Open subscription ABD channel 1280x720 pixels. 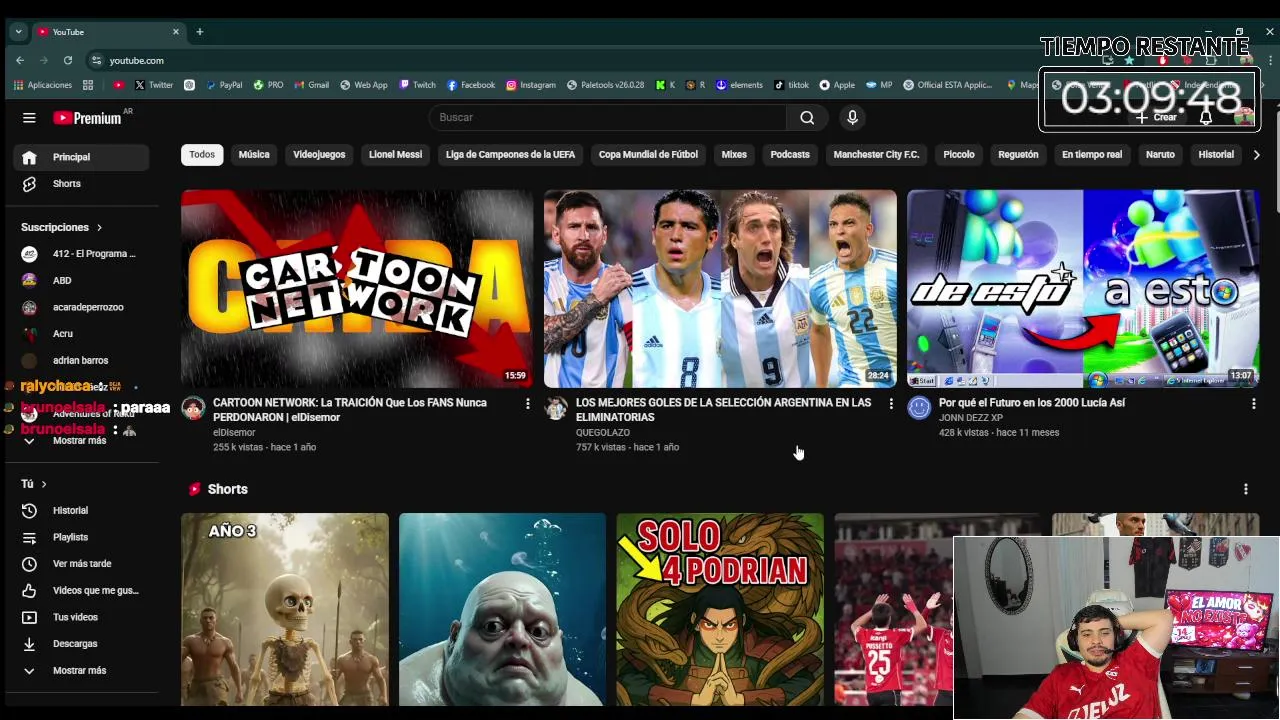(x=81, y=281)
